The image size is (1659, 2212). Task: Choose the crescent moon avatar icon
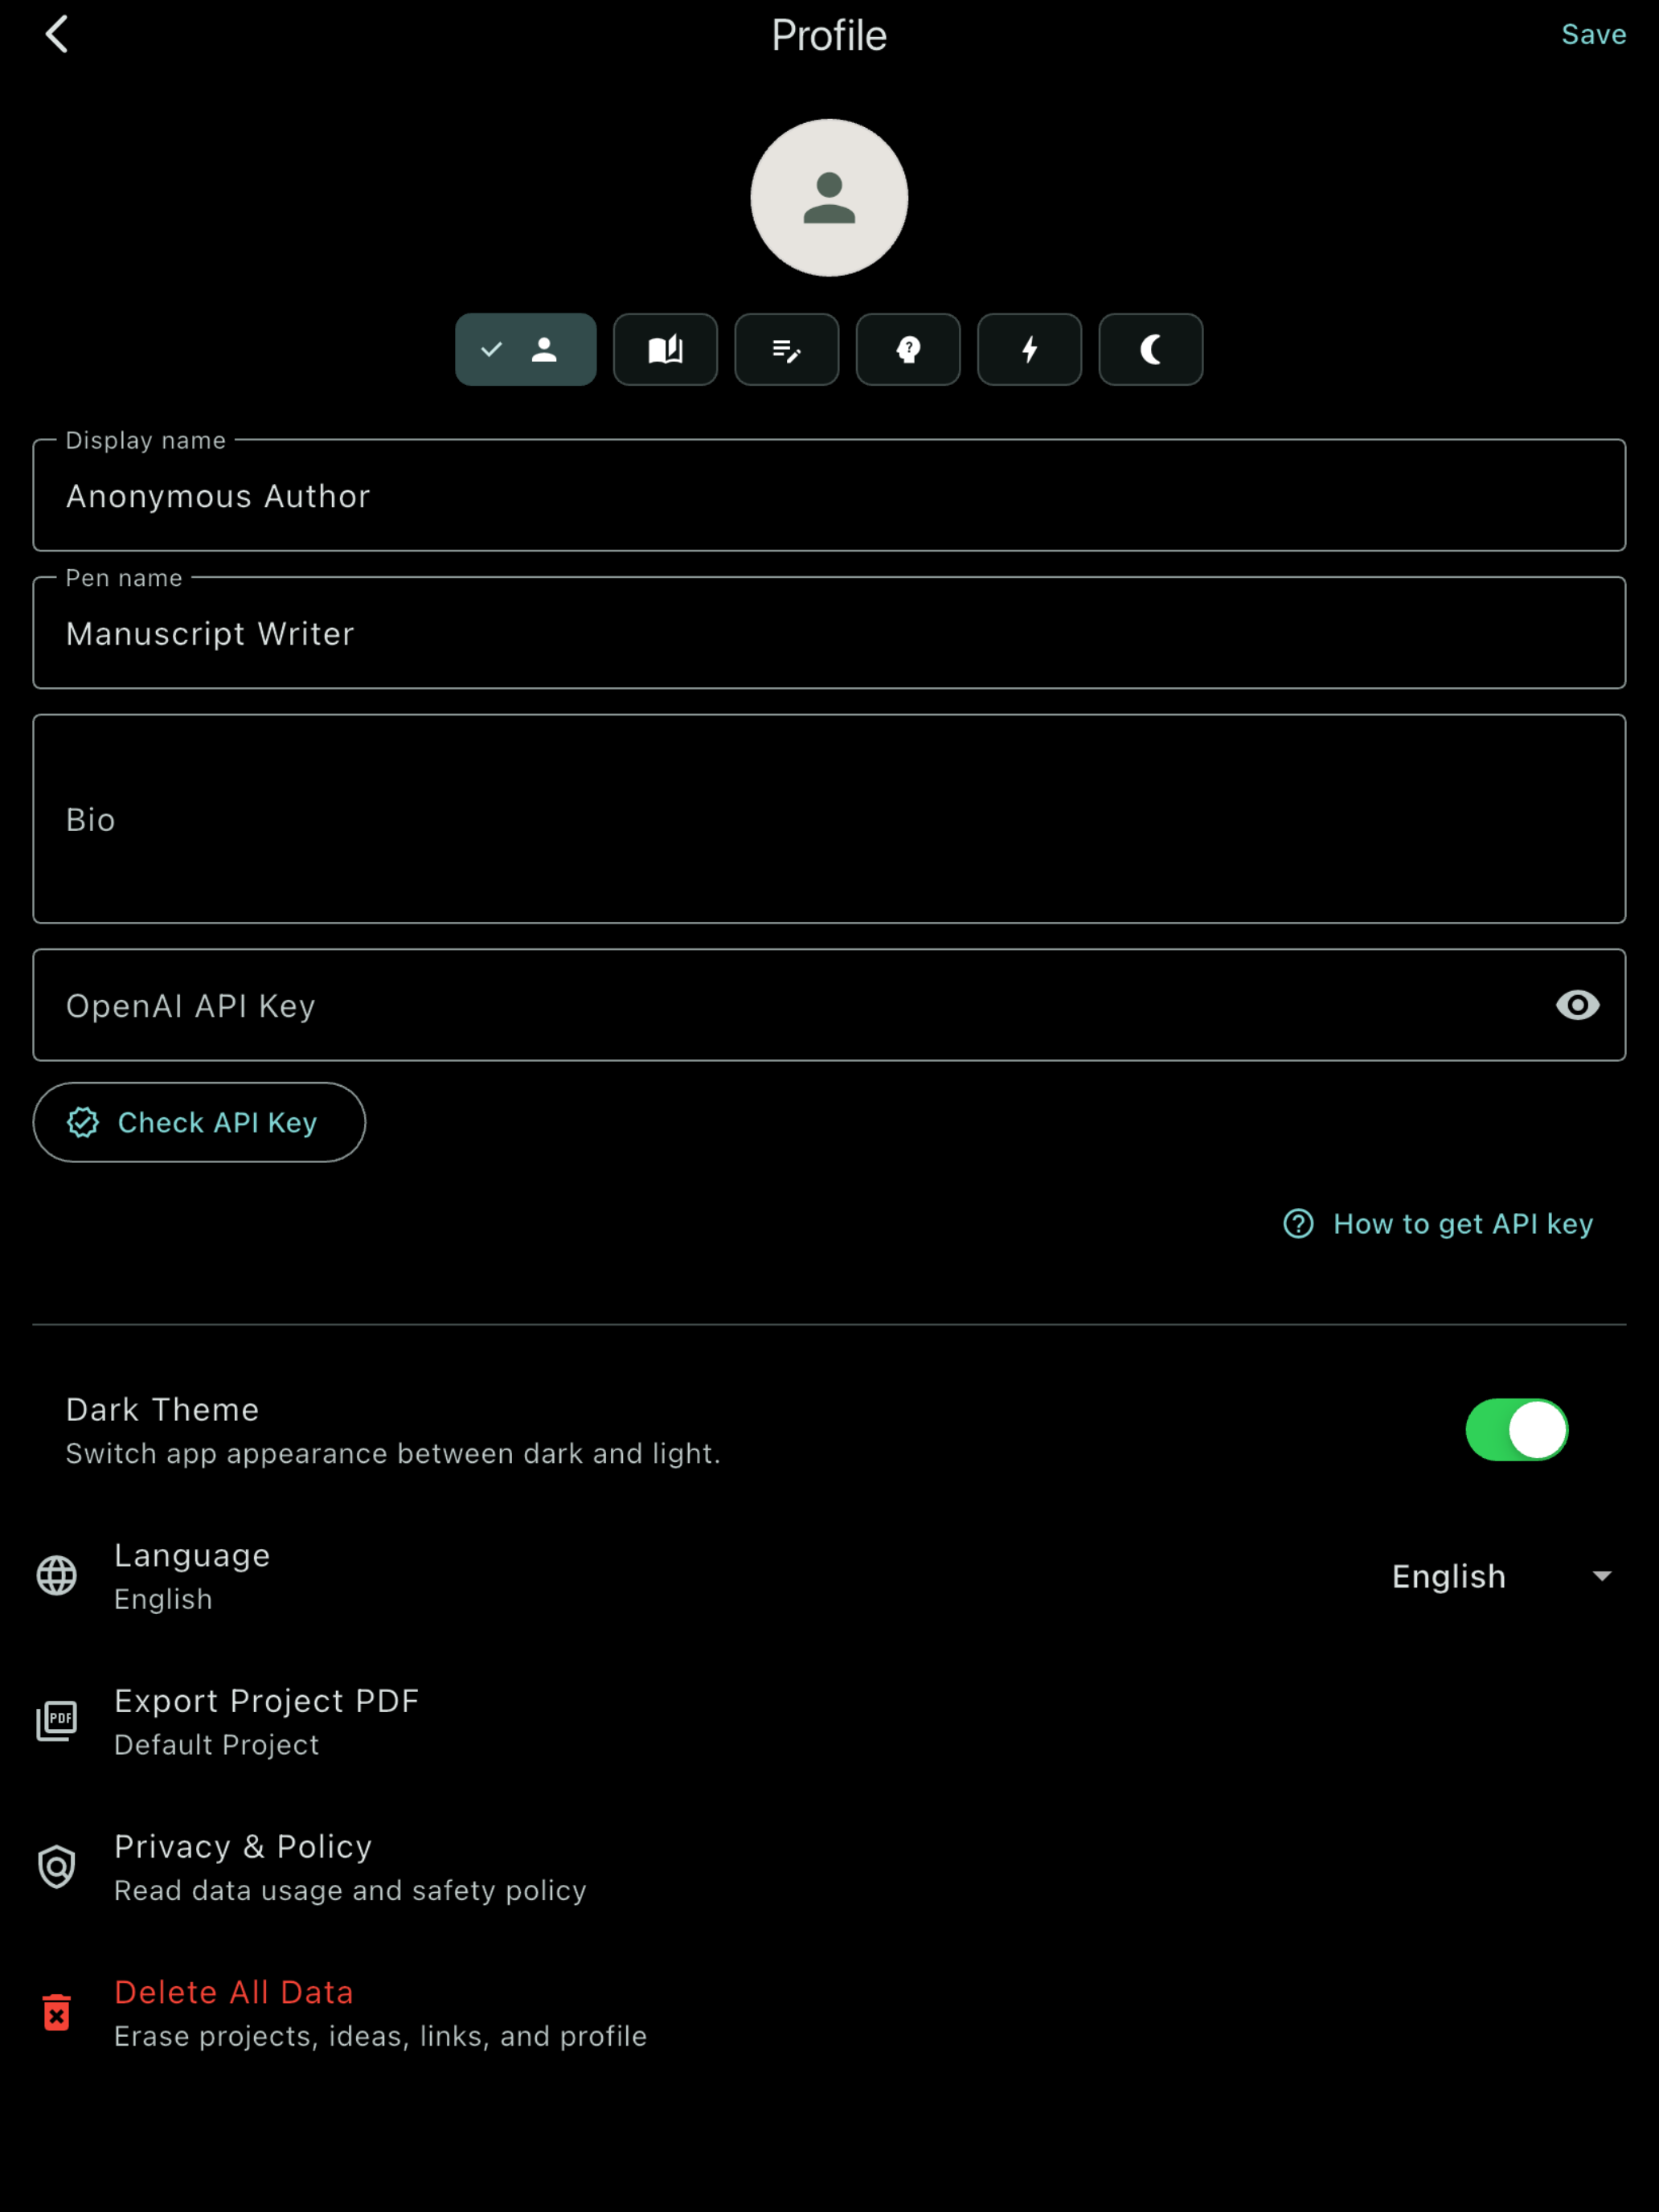(1151, 349)
